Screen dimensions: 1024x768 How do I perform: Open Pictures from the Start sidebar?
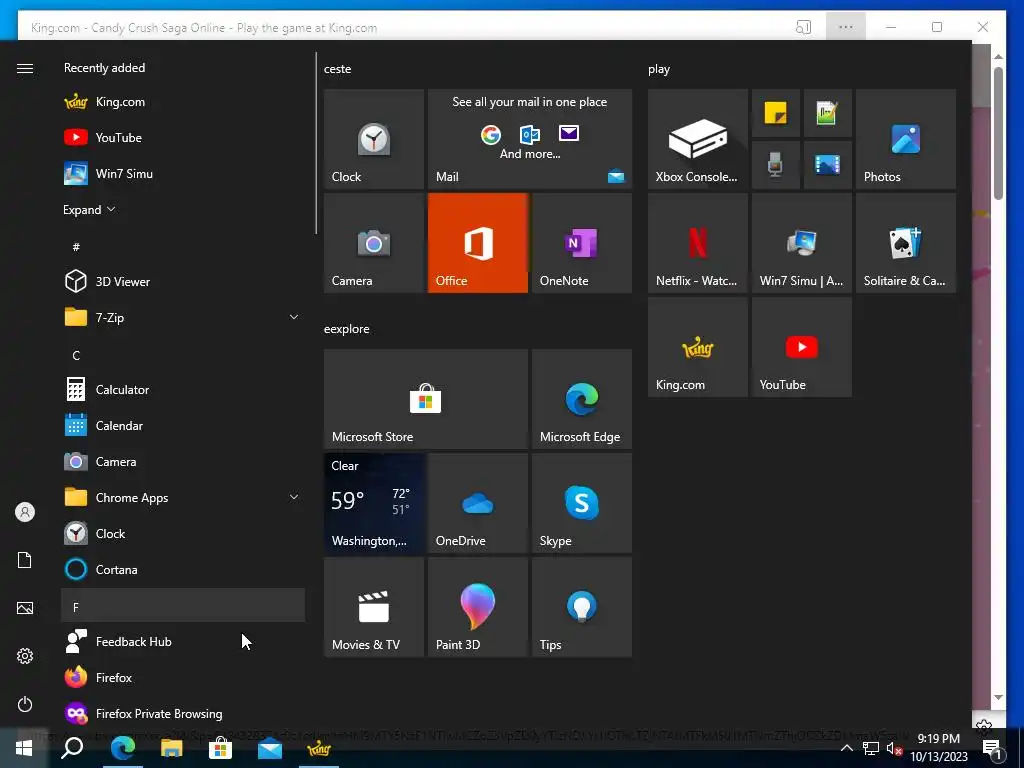click(25, 608)
